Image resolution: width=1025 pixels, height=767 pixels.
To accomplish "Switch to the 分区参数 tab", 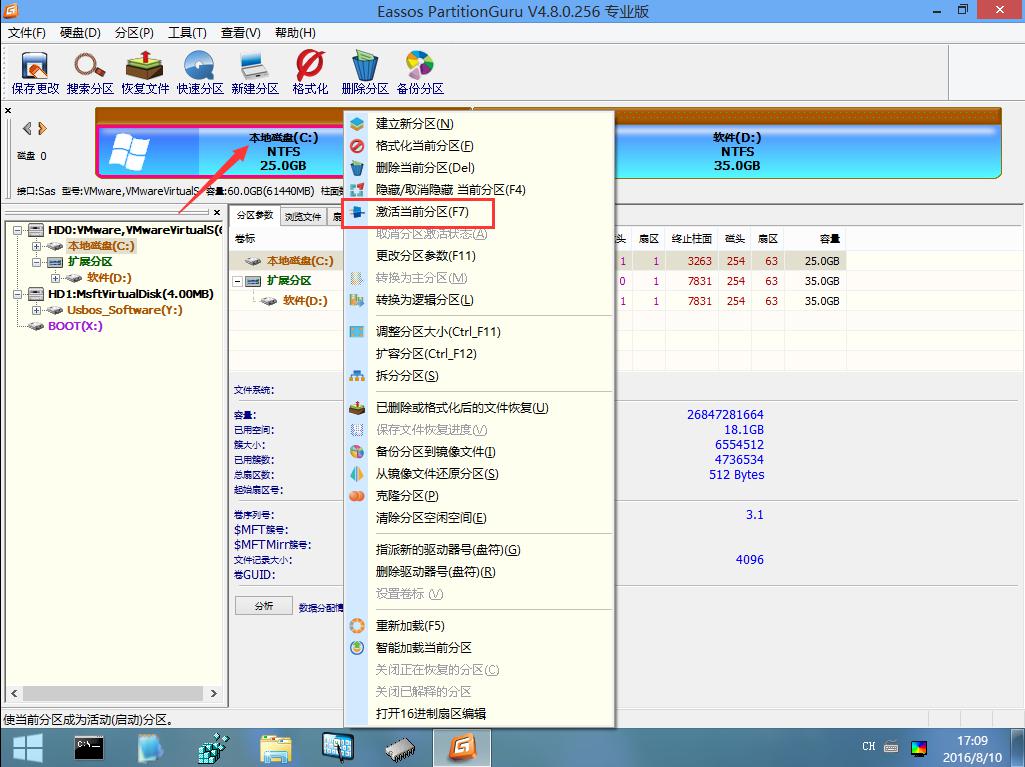I will point(255,215).
